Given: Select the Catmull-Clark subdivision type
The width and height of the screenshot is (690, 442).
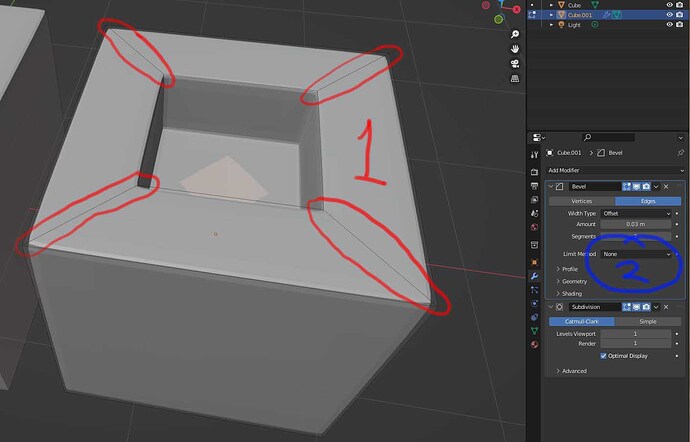Looking at the screenshot, I should coord(582,322).
